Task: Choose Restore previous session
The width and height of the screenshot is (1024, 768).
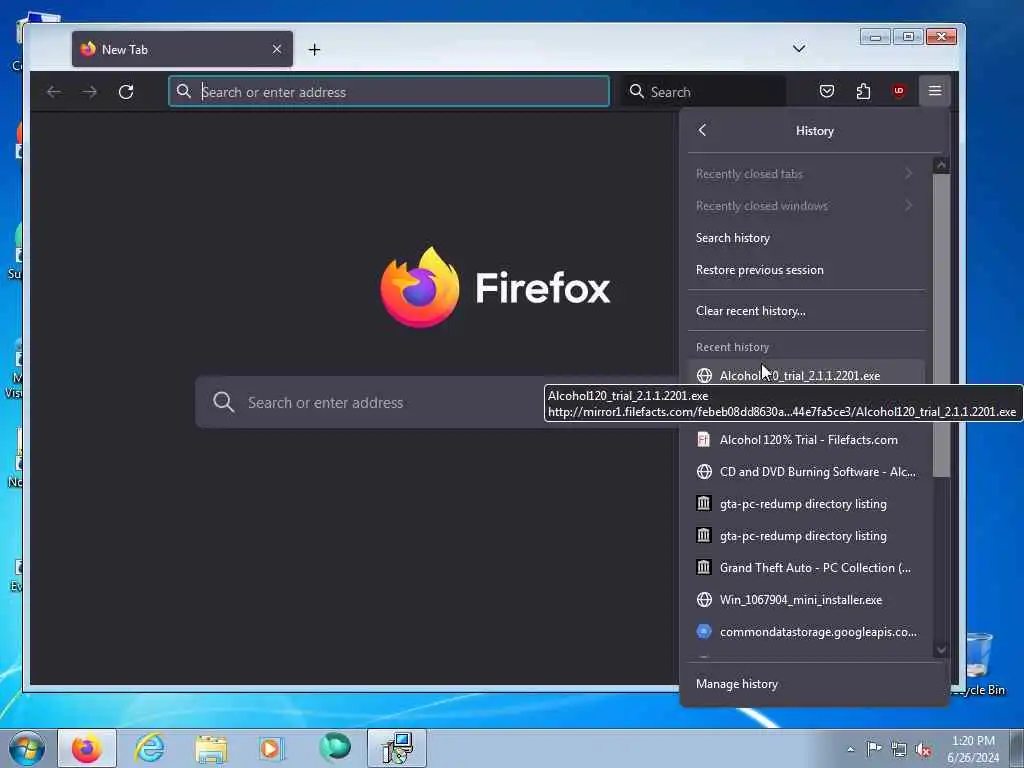Action: [x=806, y=270]
